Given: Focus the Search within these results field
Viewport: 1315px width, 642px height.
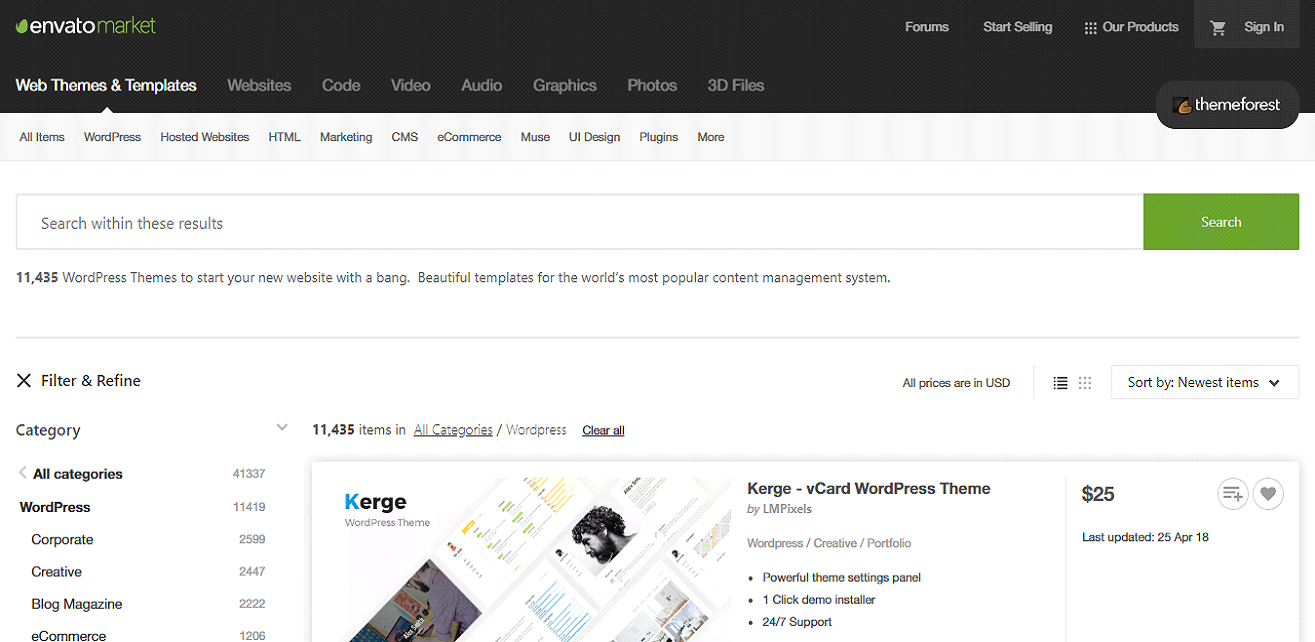Looking at the screenshot, I should pyautogui.click(x=580, y=222).
